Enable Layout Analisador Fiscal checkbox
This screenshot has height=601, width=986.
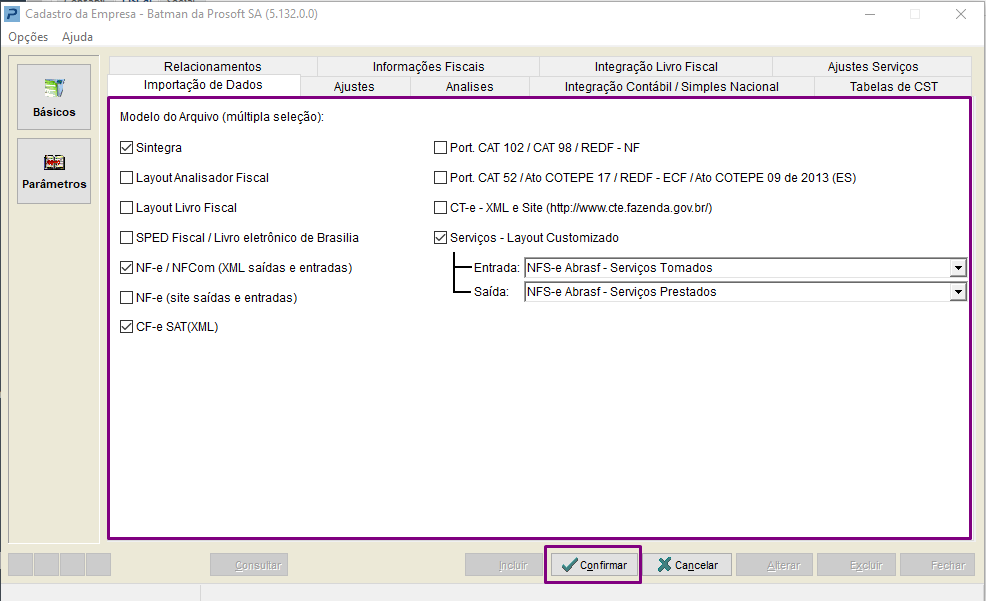(x=126, y=178)
